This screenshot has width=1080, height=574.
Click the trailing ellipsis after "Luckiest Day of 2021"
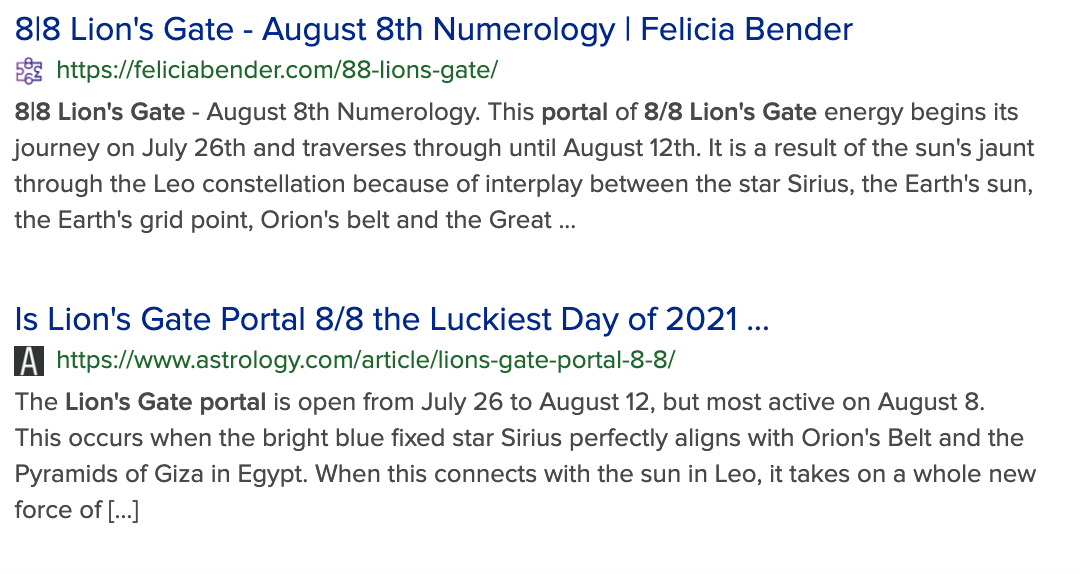click(x=757, y=321)
